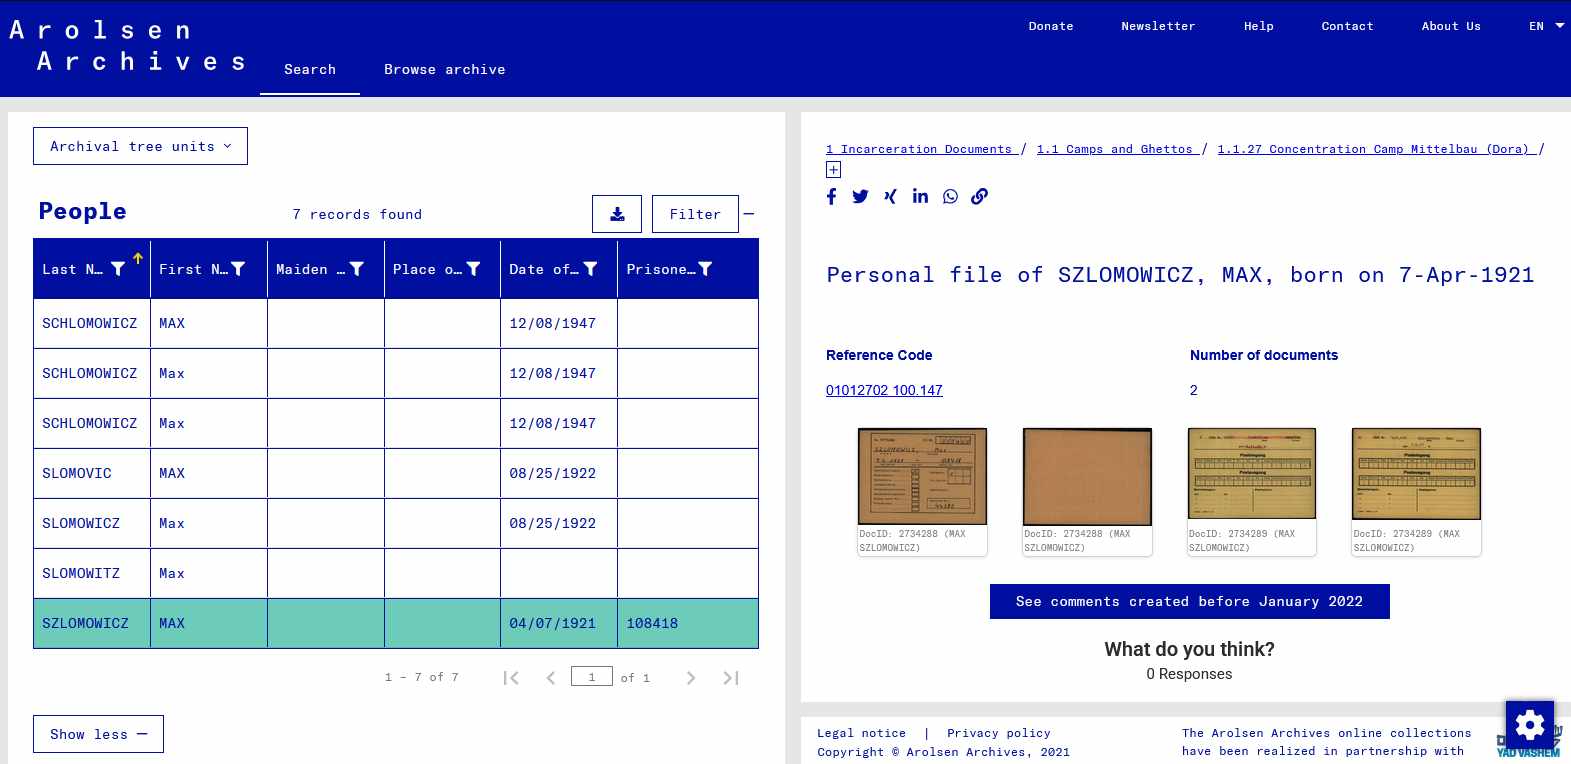Screen dimensions: 1571x764
Task: Share the file via Xing icon
Action: tap(890, 197)
